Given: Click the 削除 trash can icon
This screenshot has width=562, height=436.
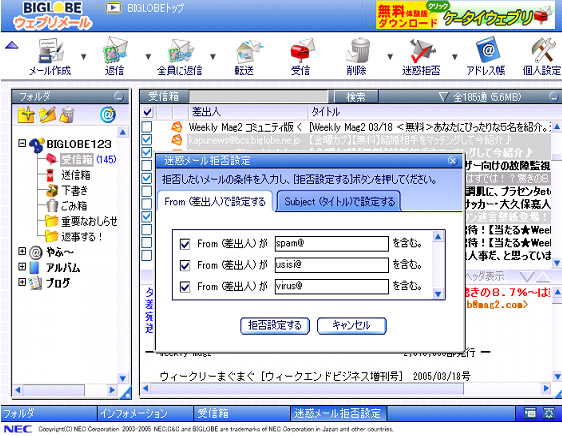Looking at the screenshot, I should click(x=357, y=51).
